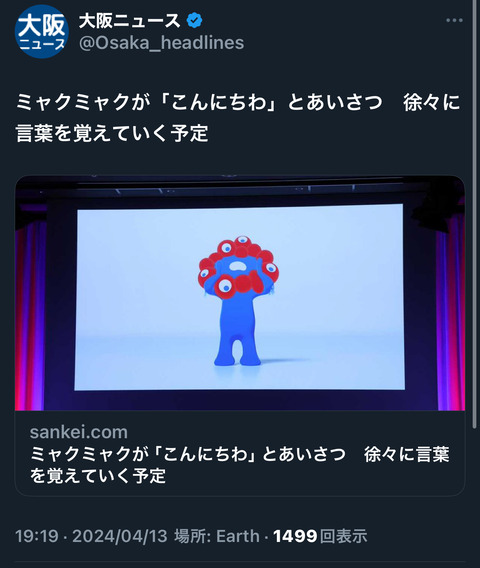Image resolution: width=480 pixels, height=568 pixels.
Task: Open the Myaku-Myaku stage photo thumbnail
Action: (x=240, y=293)
